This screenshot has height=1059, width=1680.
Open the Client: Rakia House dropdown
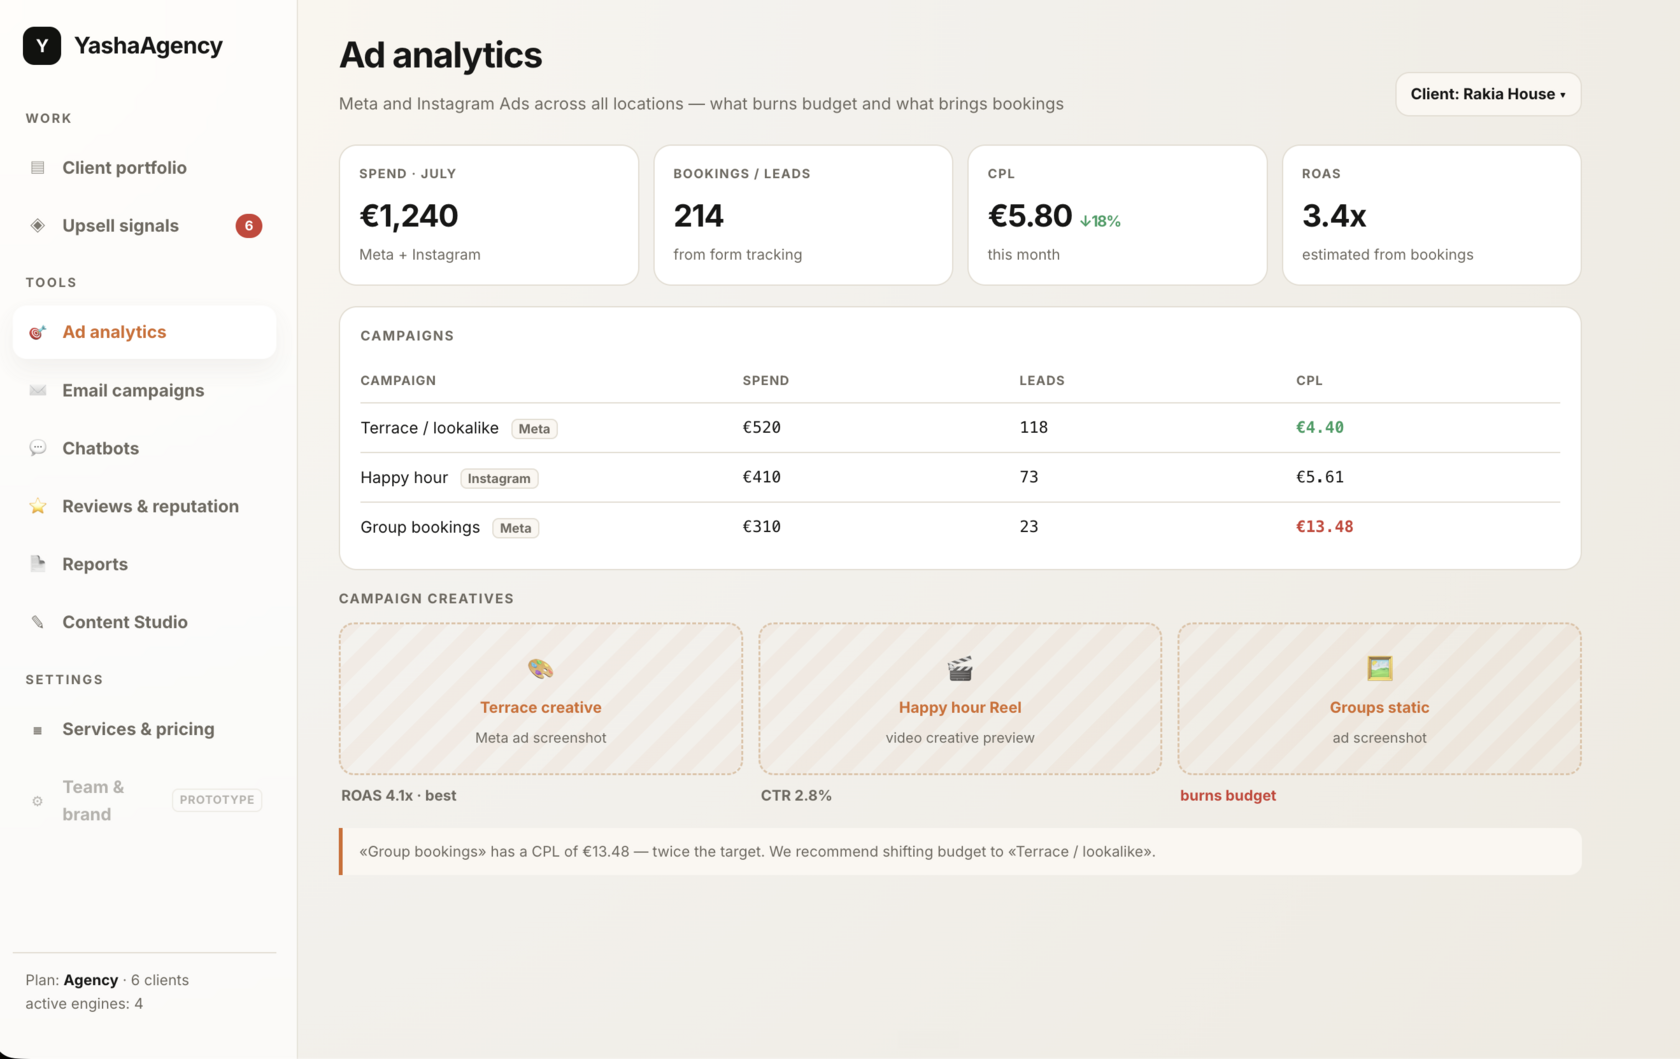[1488, 94]
